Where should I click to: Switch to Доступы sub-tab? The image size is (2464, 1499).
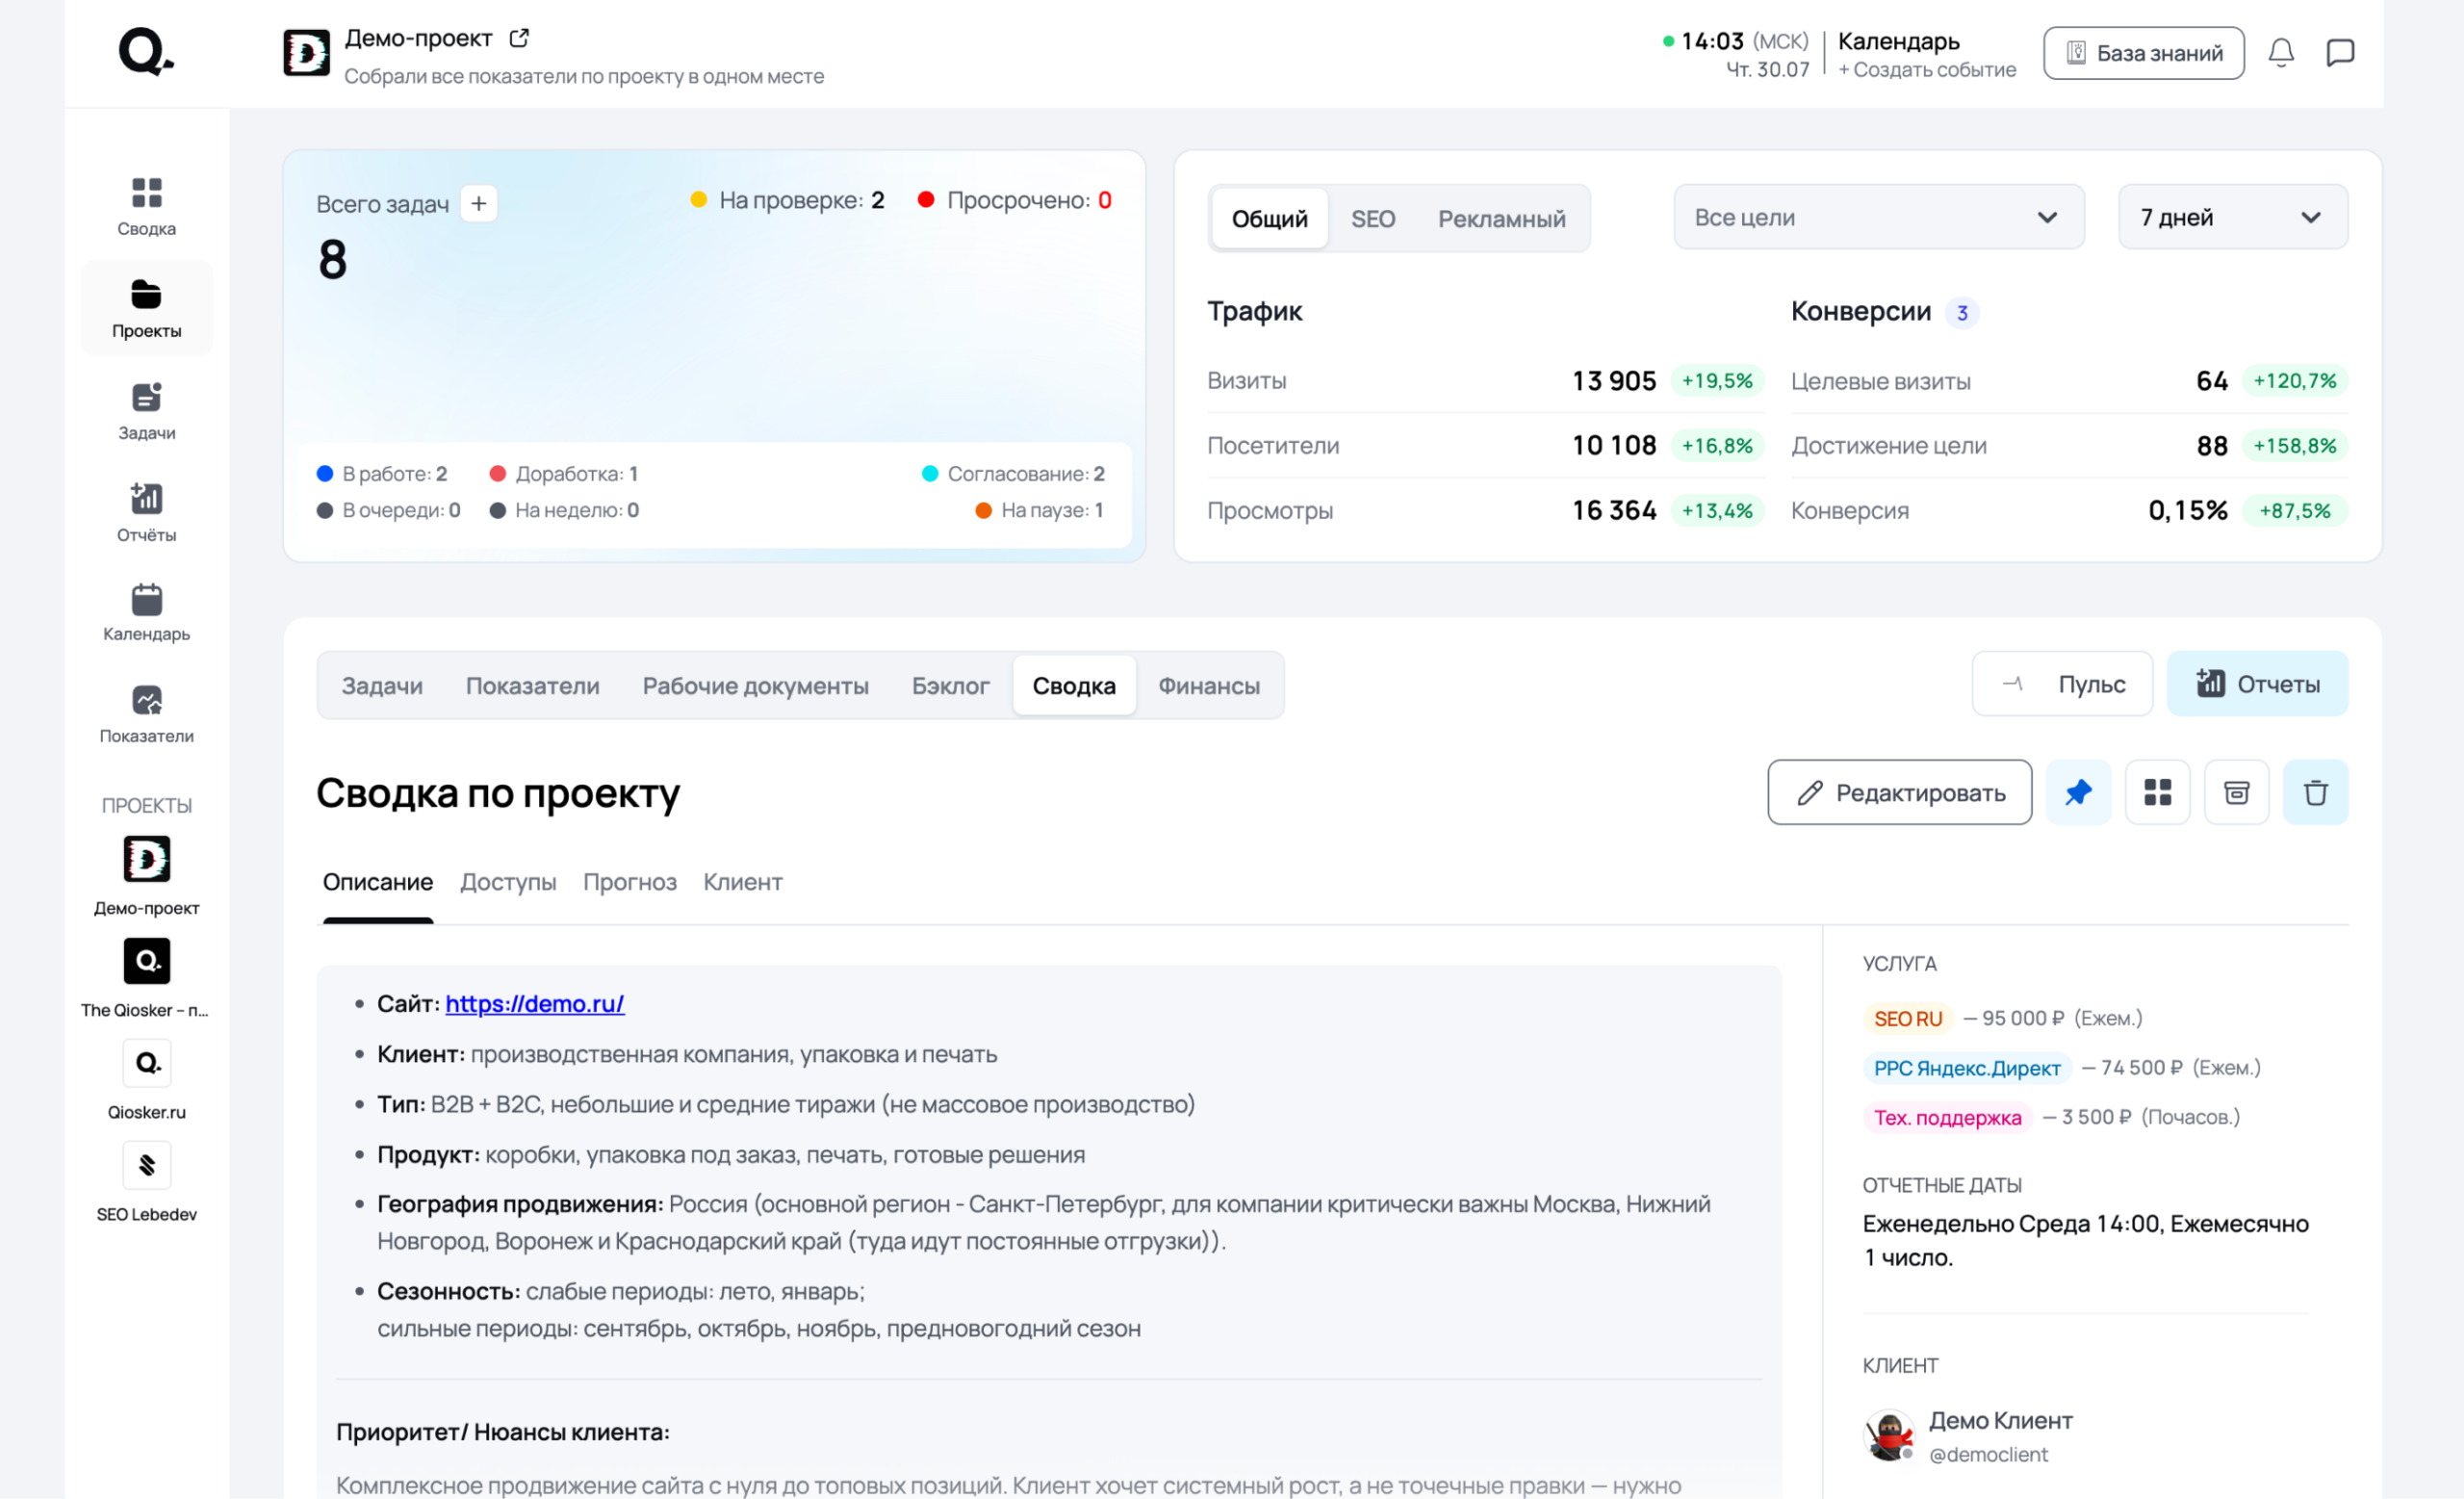tap(508, 882)
